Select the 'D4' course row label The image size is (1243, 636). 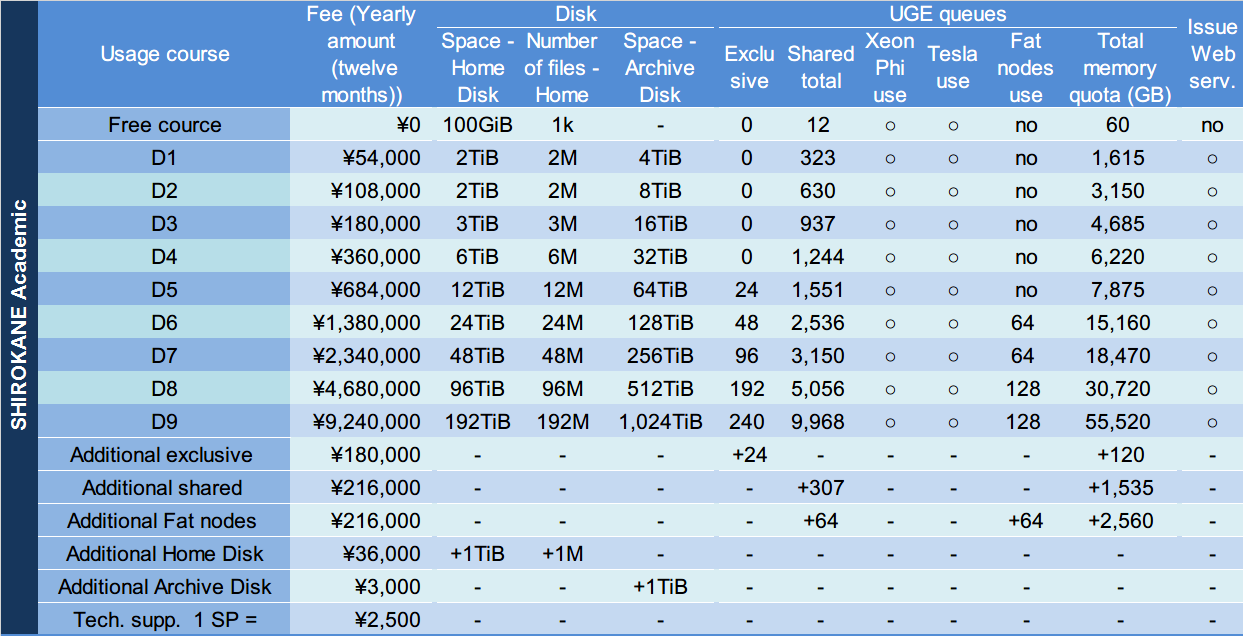point(164,257)
